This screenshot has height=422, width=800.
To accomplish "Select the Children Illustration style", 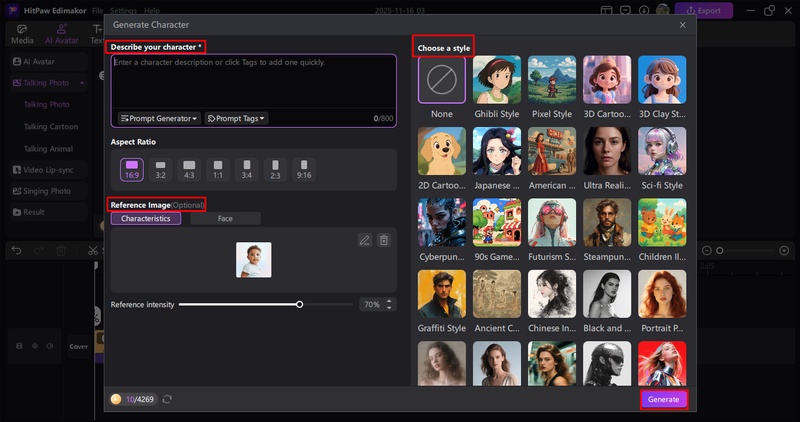I will coord(662,222).
